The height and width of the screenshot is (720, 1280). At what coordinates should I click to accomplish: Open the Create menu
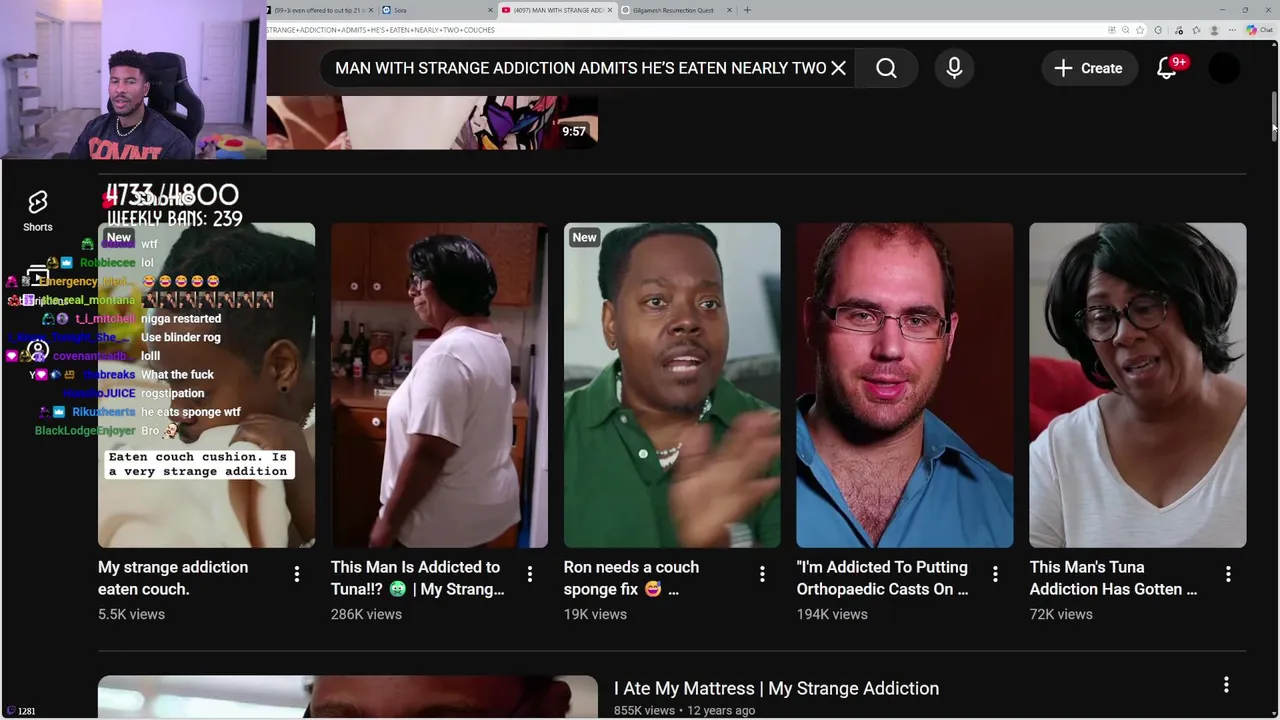1088,68
